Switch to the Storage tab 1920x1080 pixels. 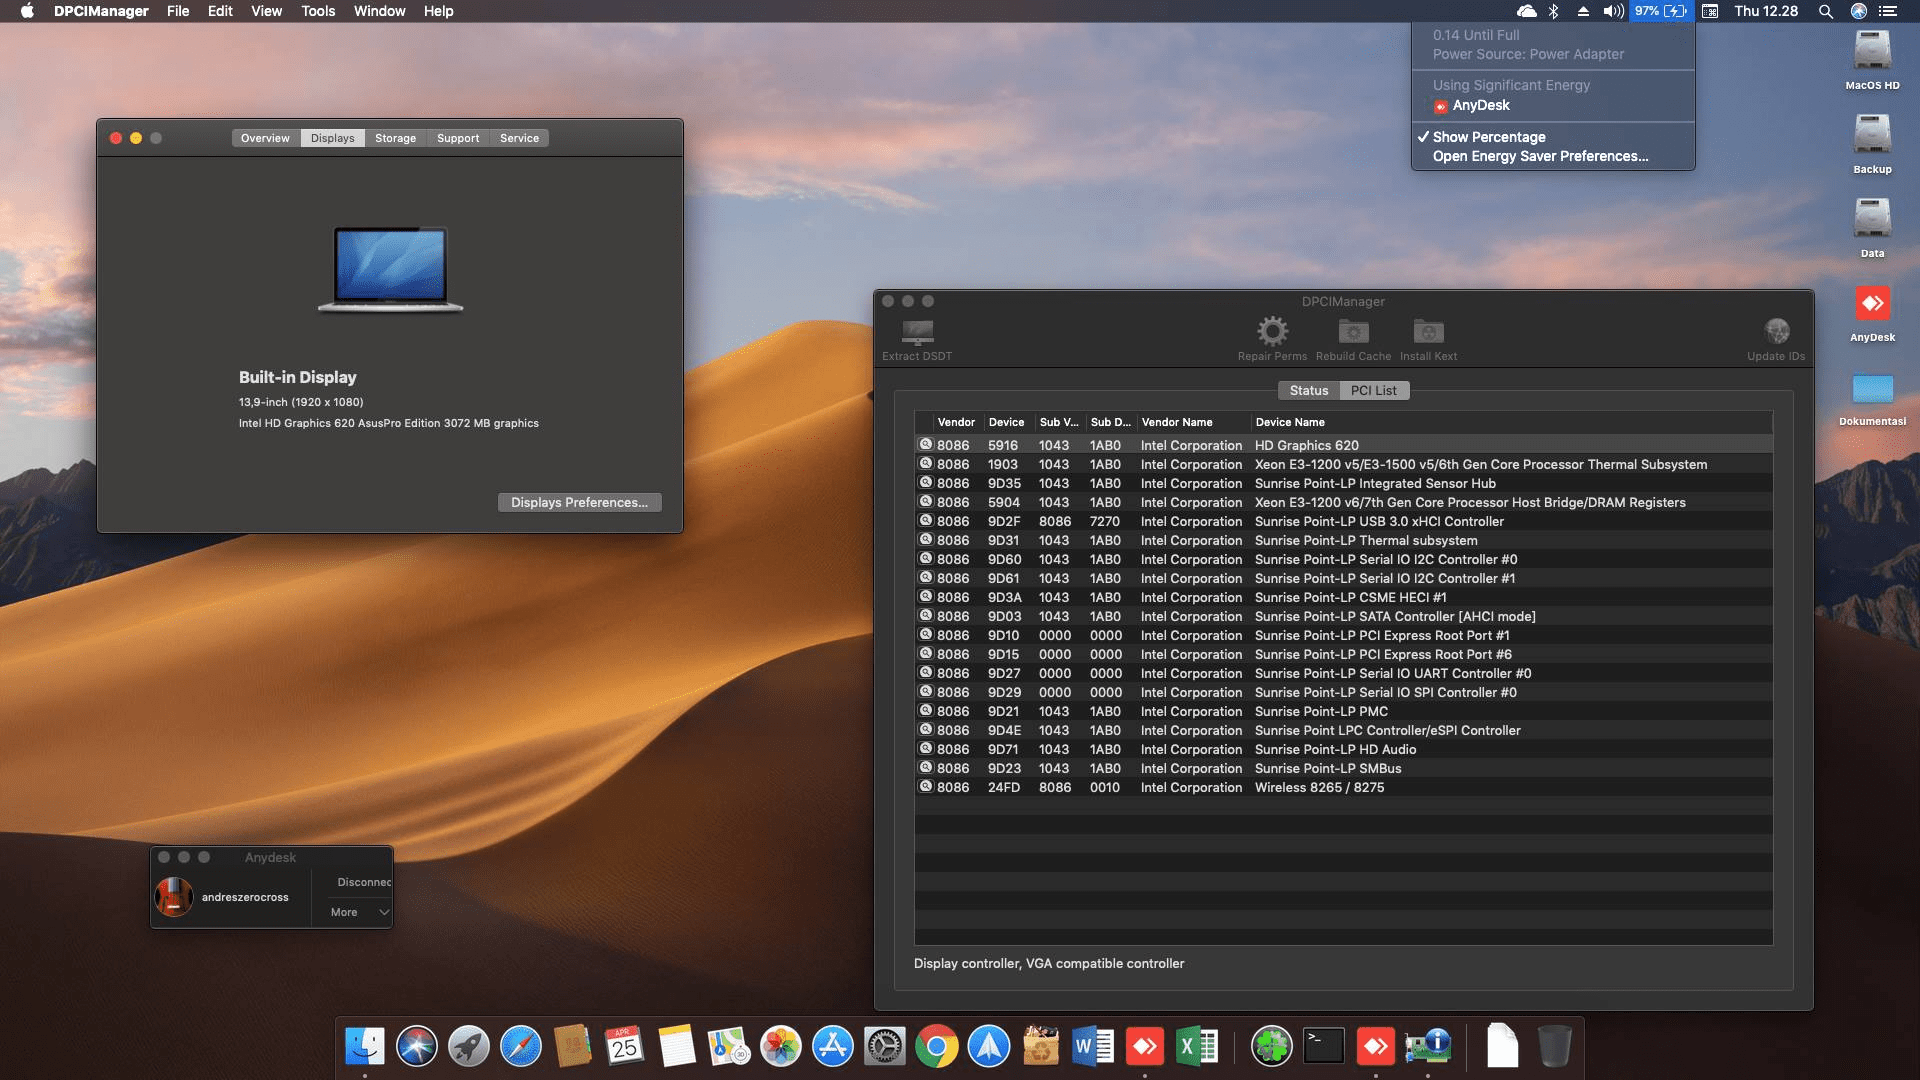click(x=395, y=138)
